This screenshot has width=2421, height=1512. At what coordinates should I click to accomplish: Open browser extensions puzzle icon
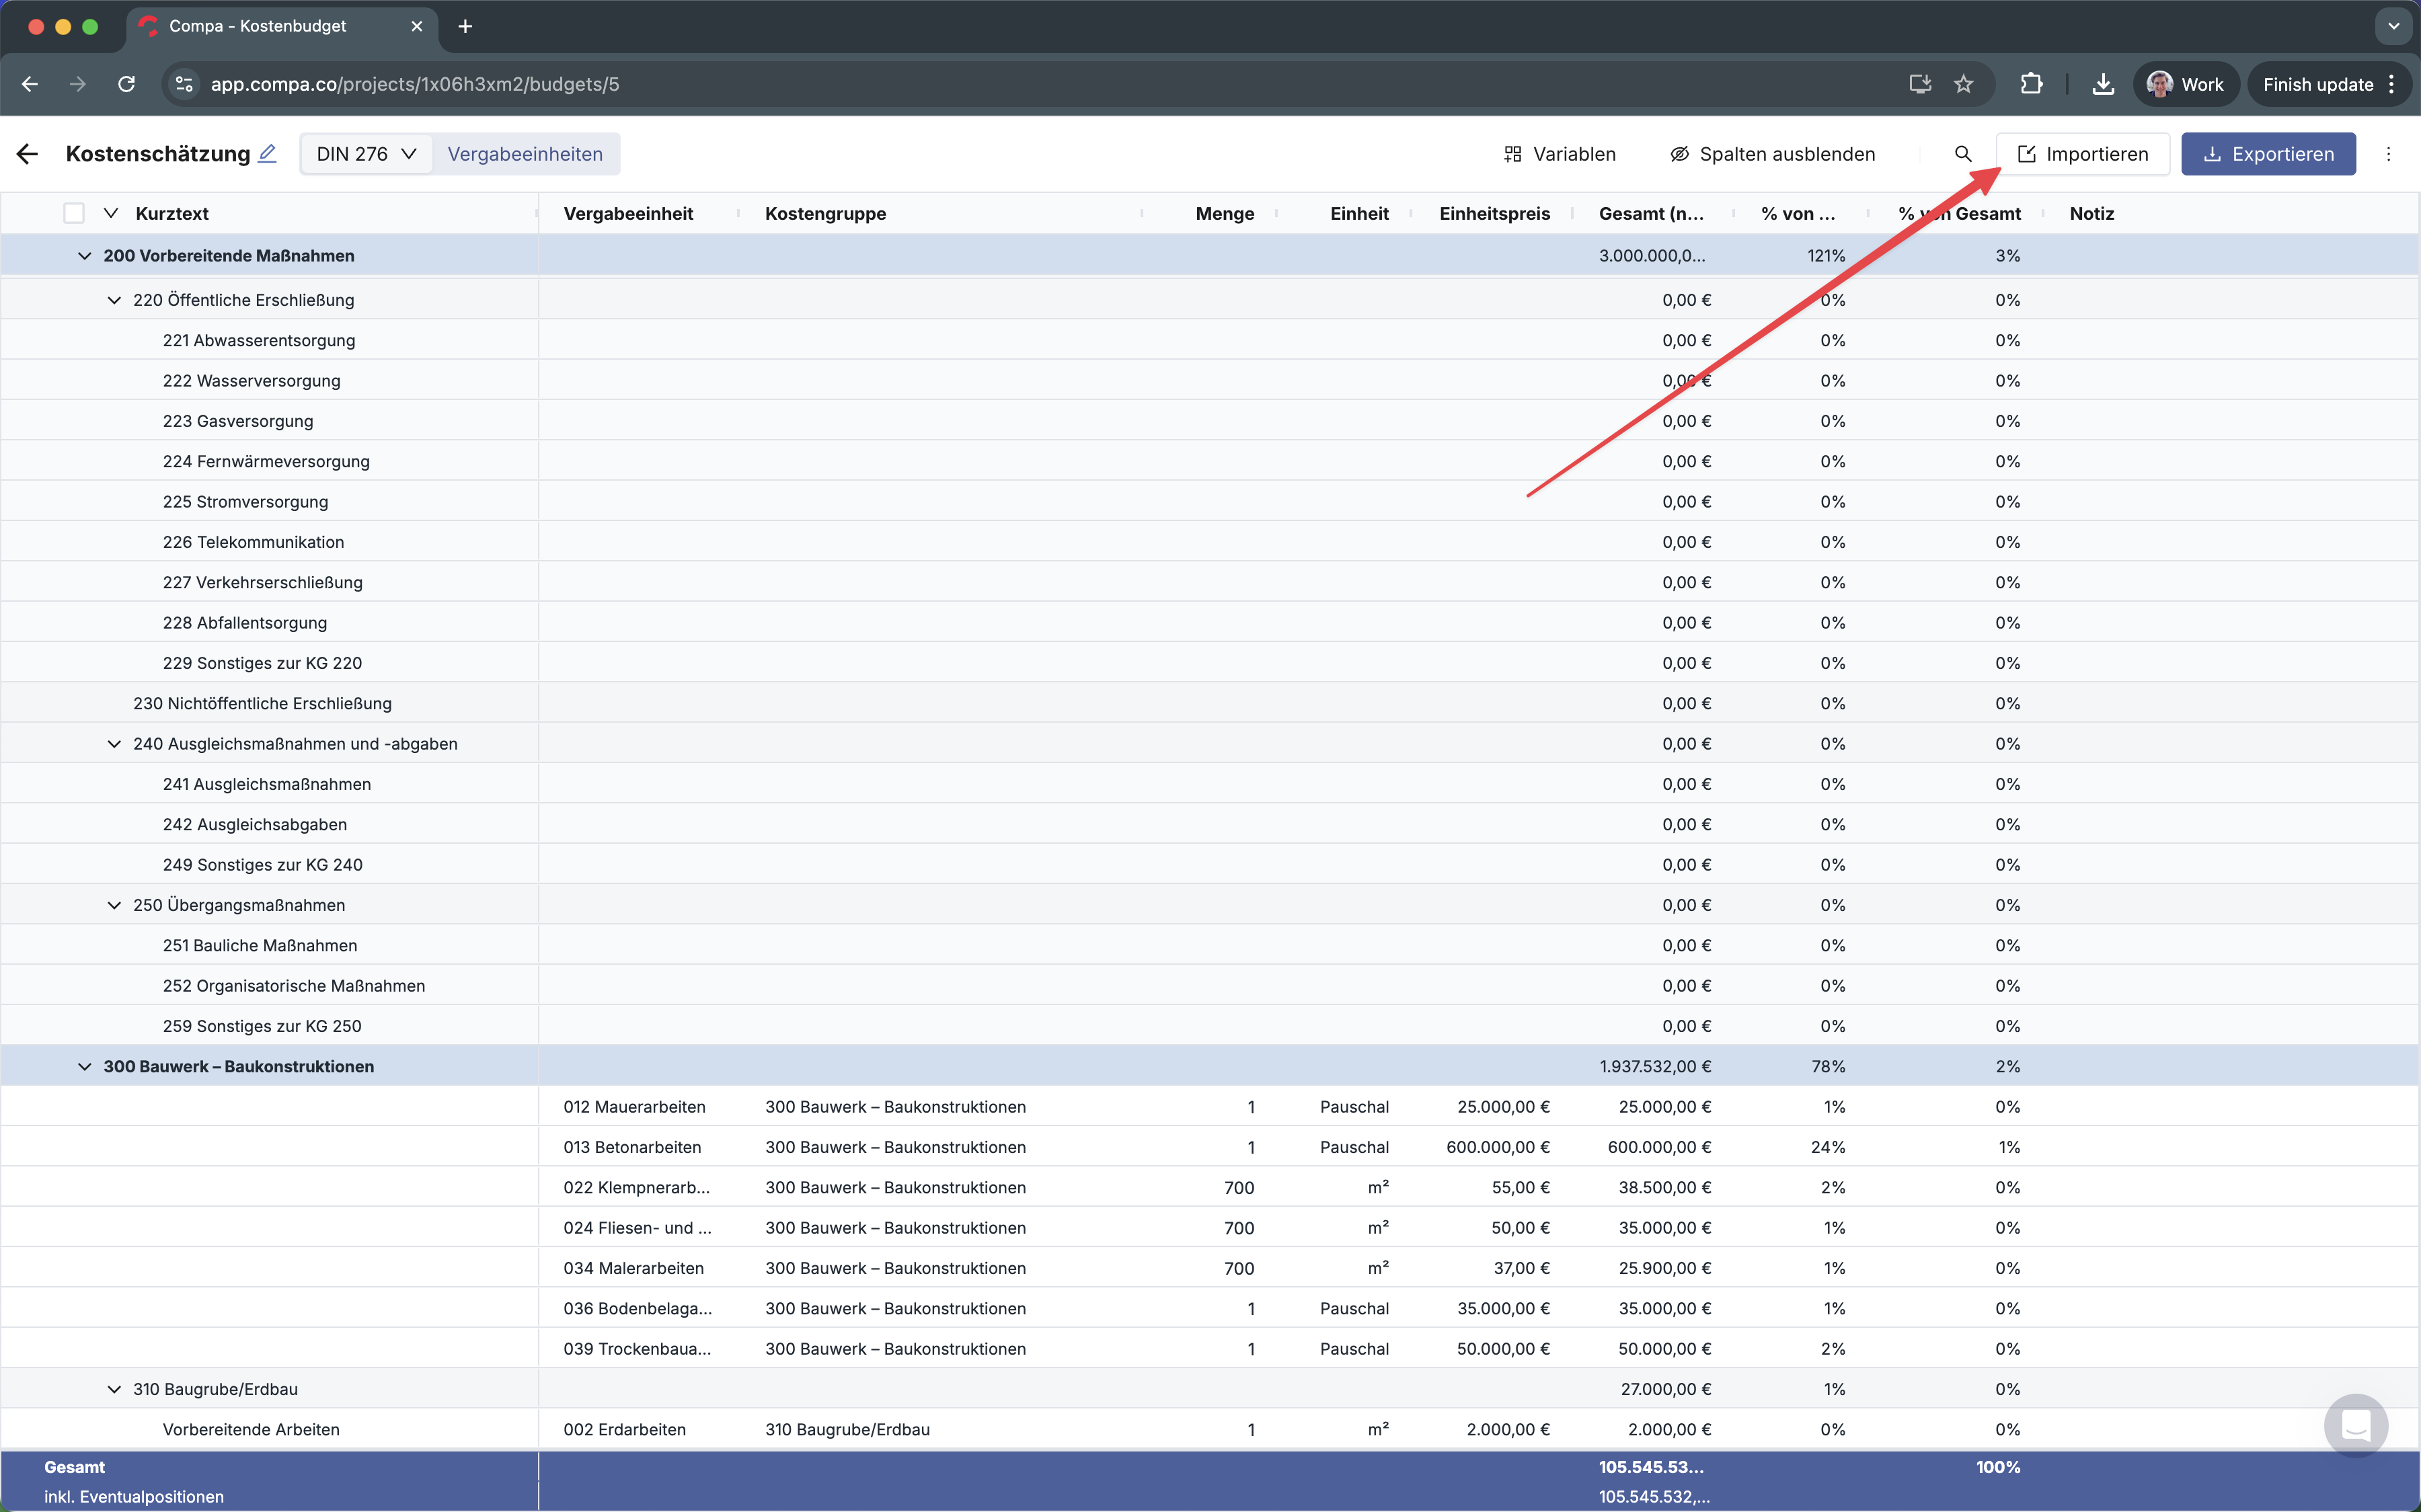coord(2031,84)
